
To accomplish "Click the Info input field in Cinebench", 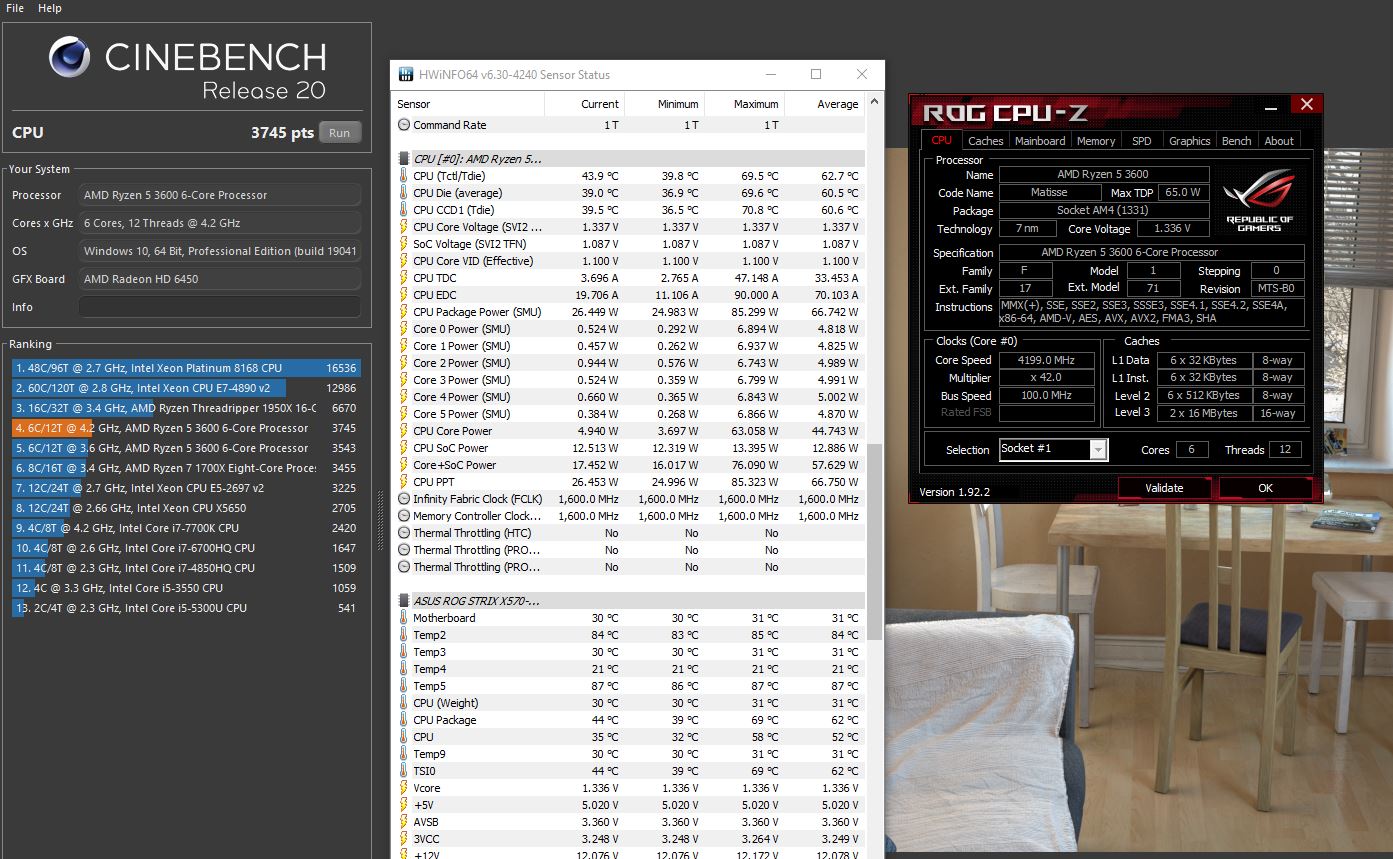I will tap(219, 307).
